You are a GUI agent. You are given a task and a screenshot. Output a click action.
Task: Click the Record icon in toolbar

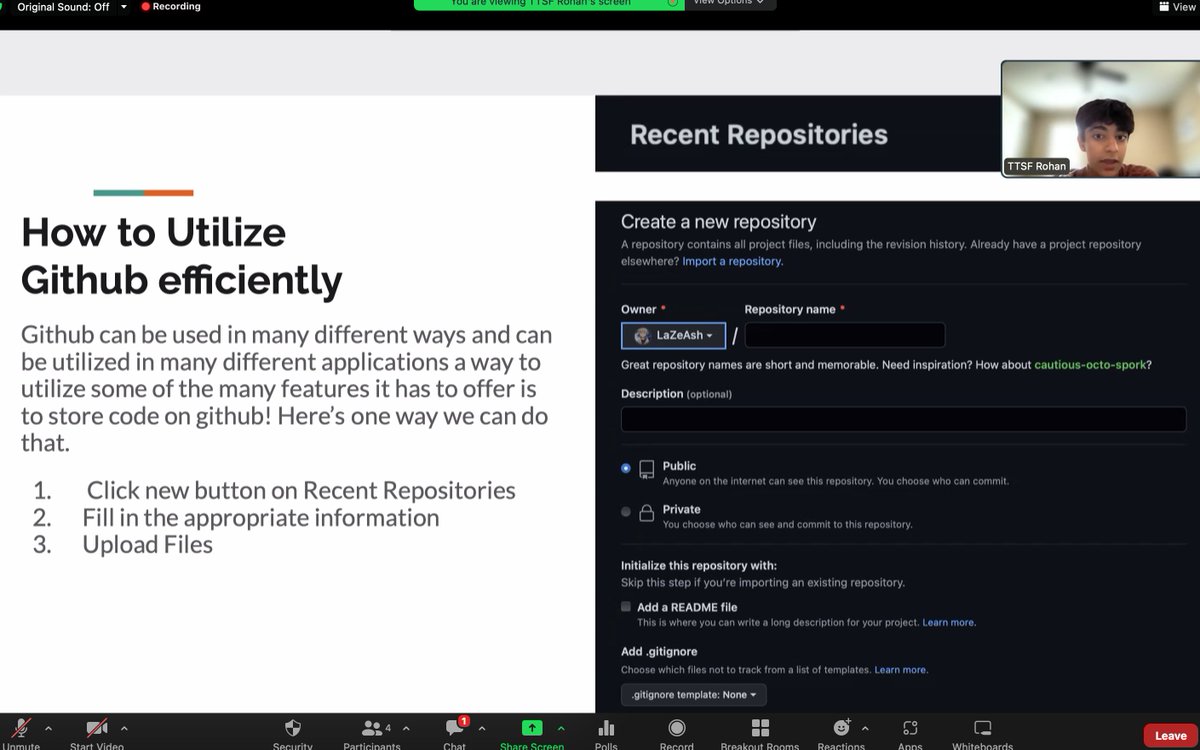(677, 728)
